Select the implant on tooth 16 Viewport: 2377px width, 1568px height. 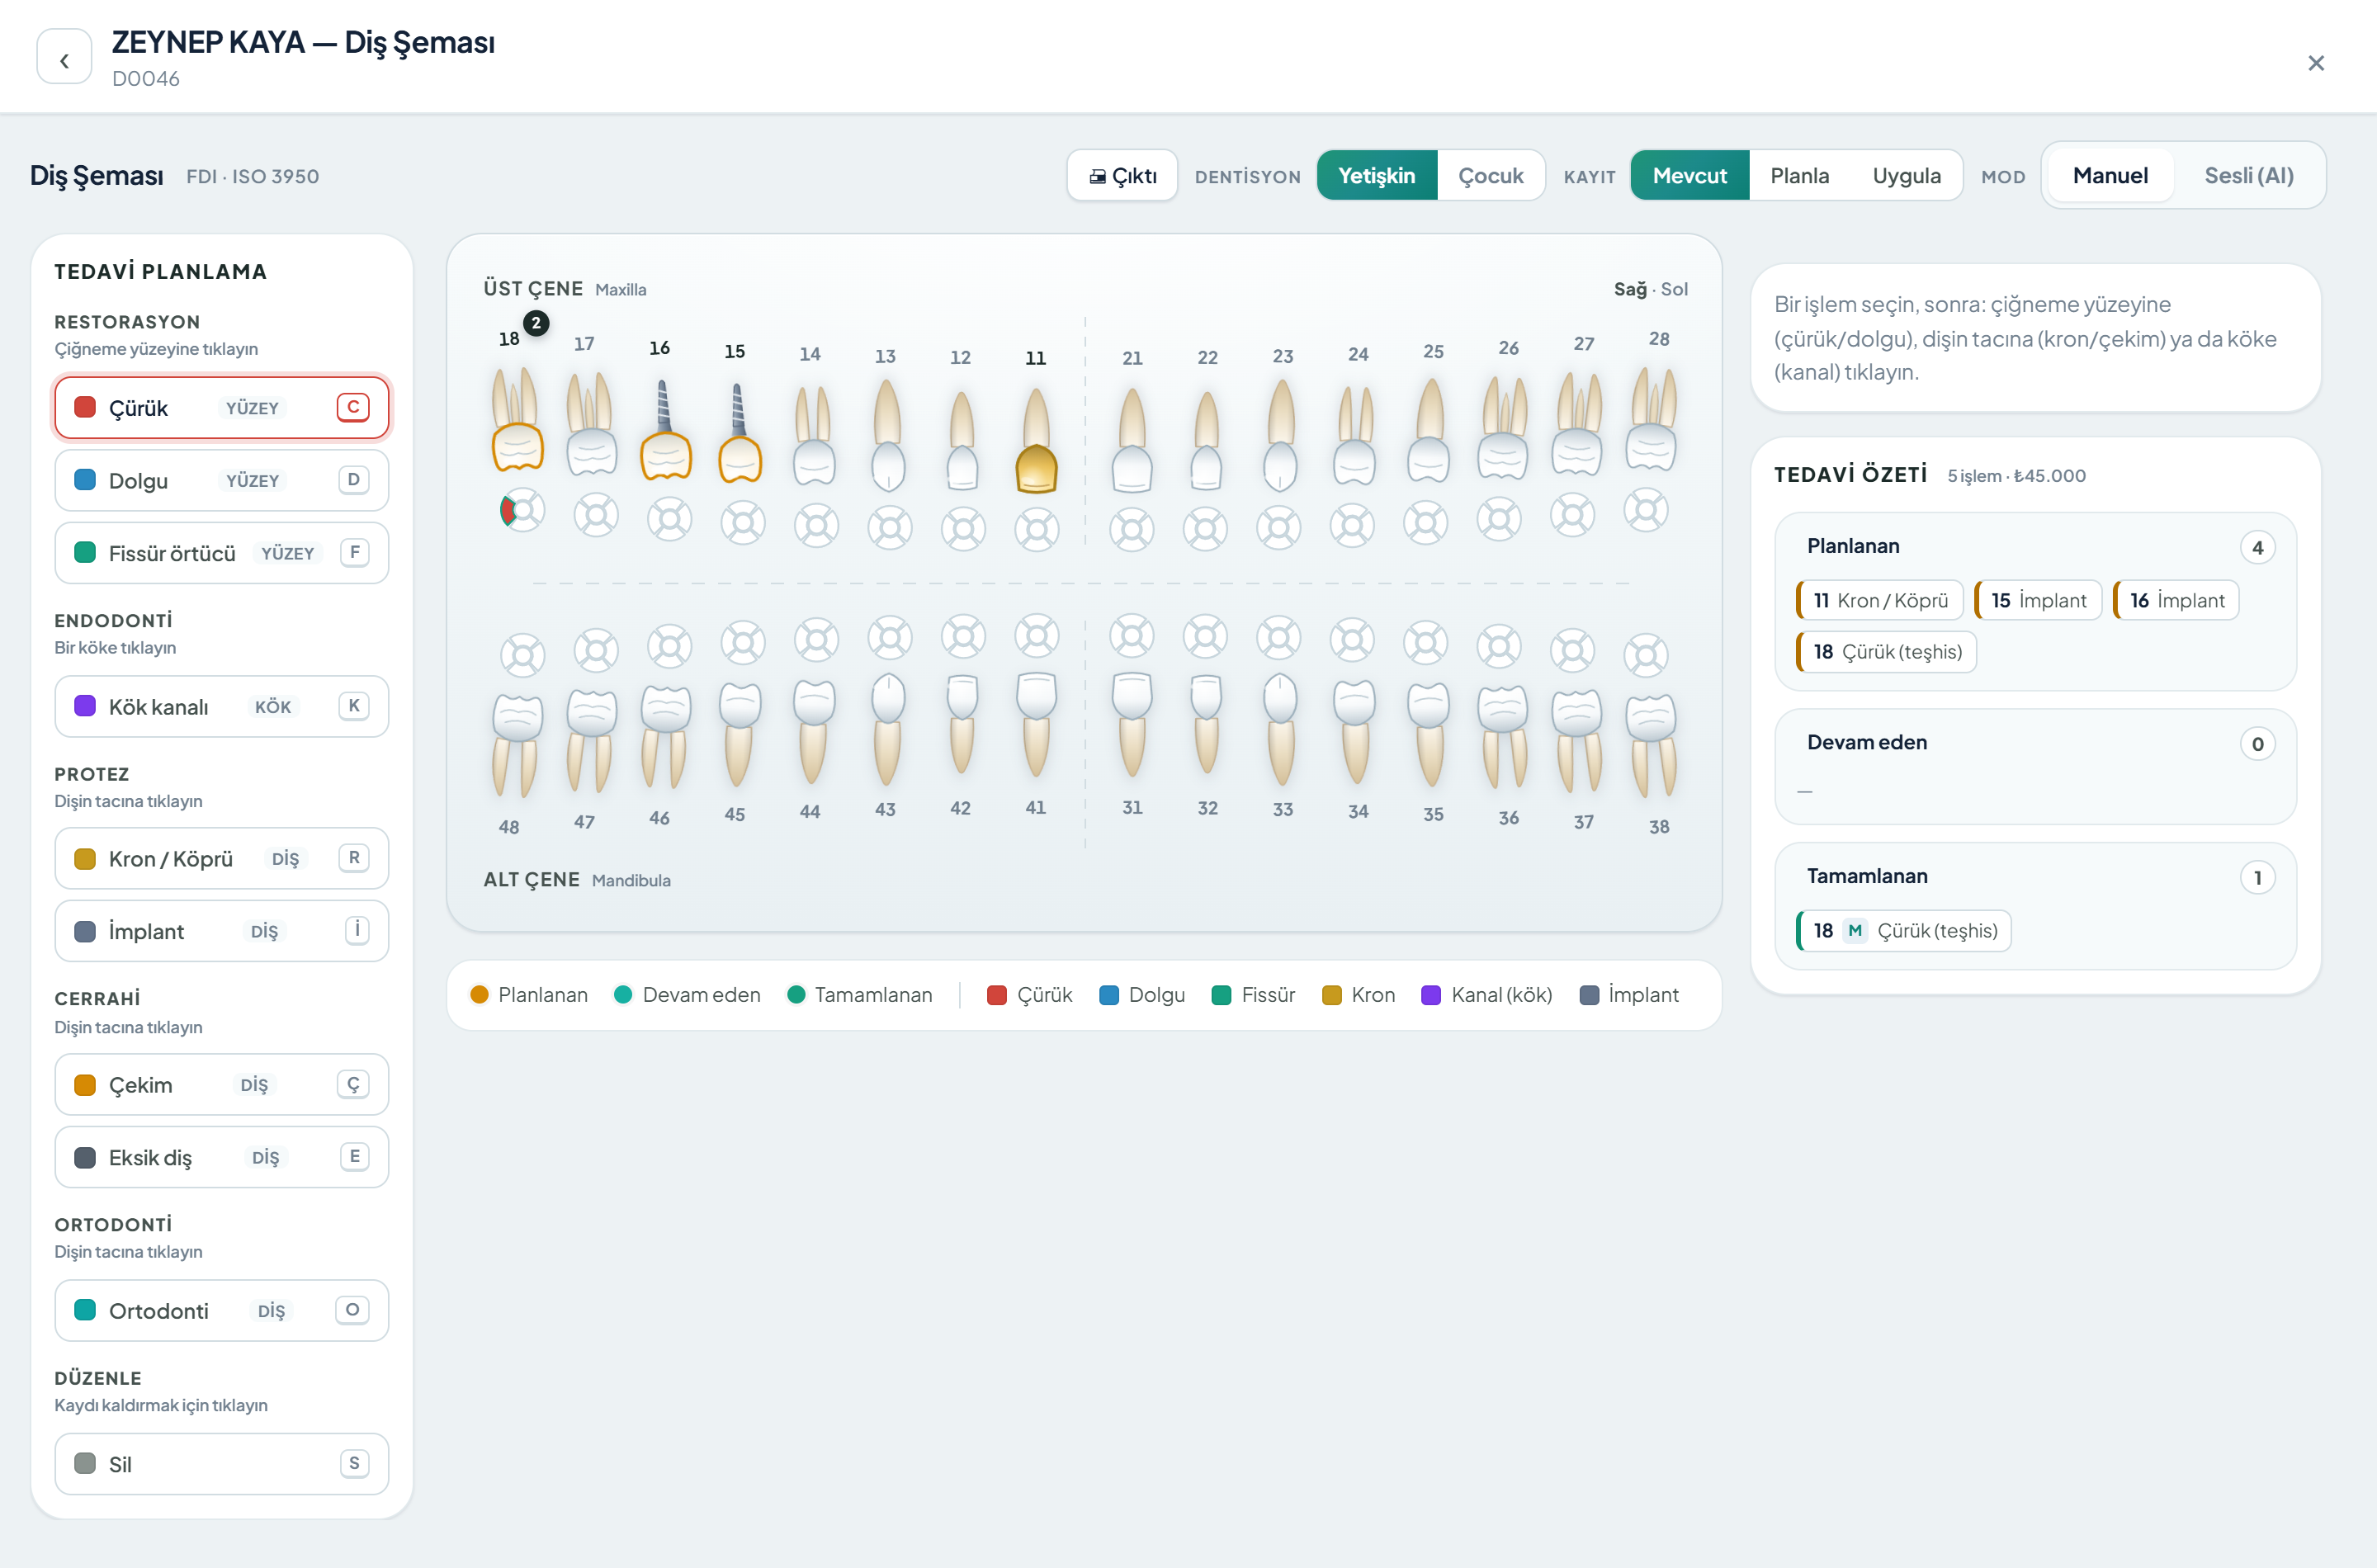664,430
